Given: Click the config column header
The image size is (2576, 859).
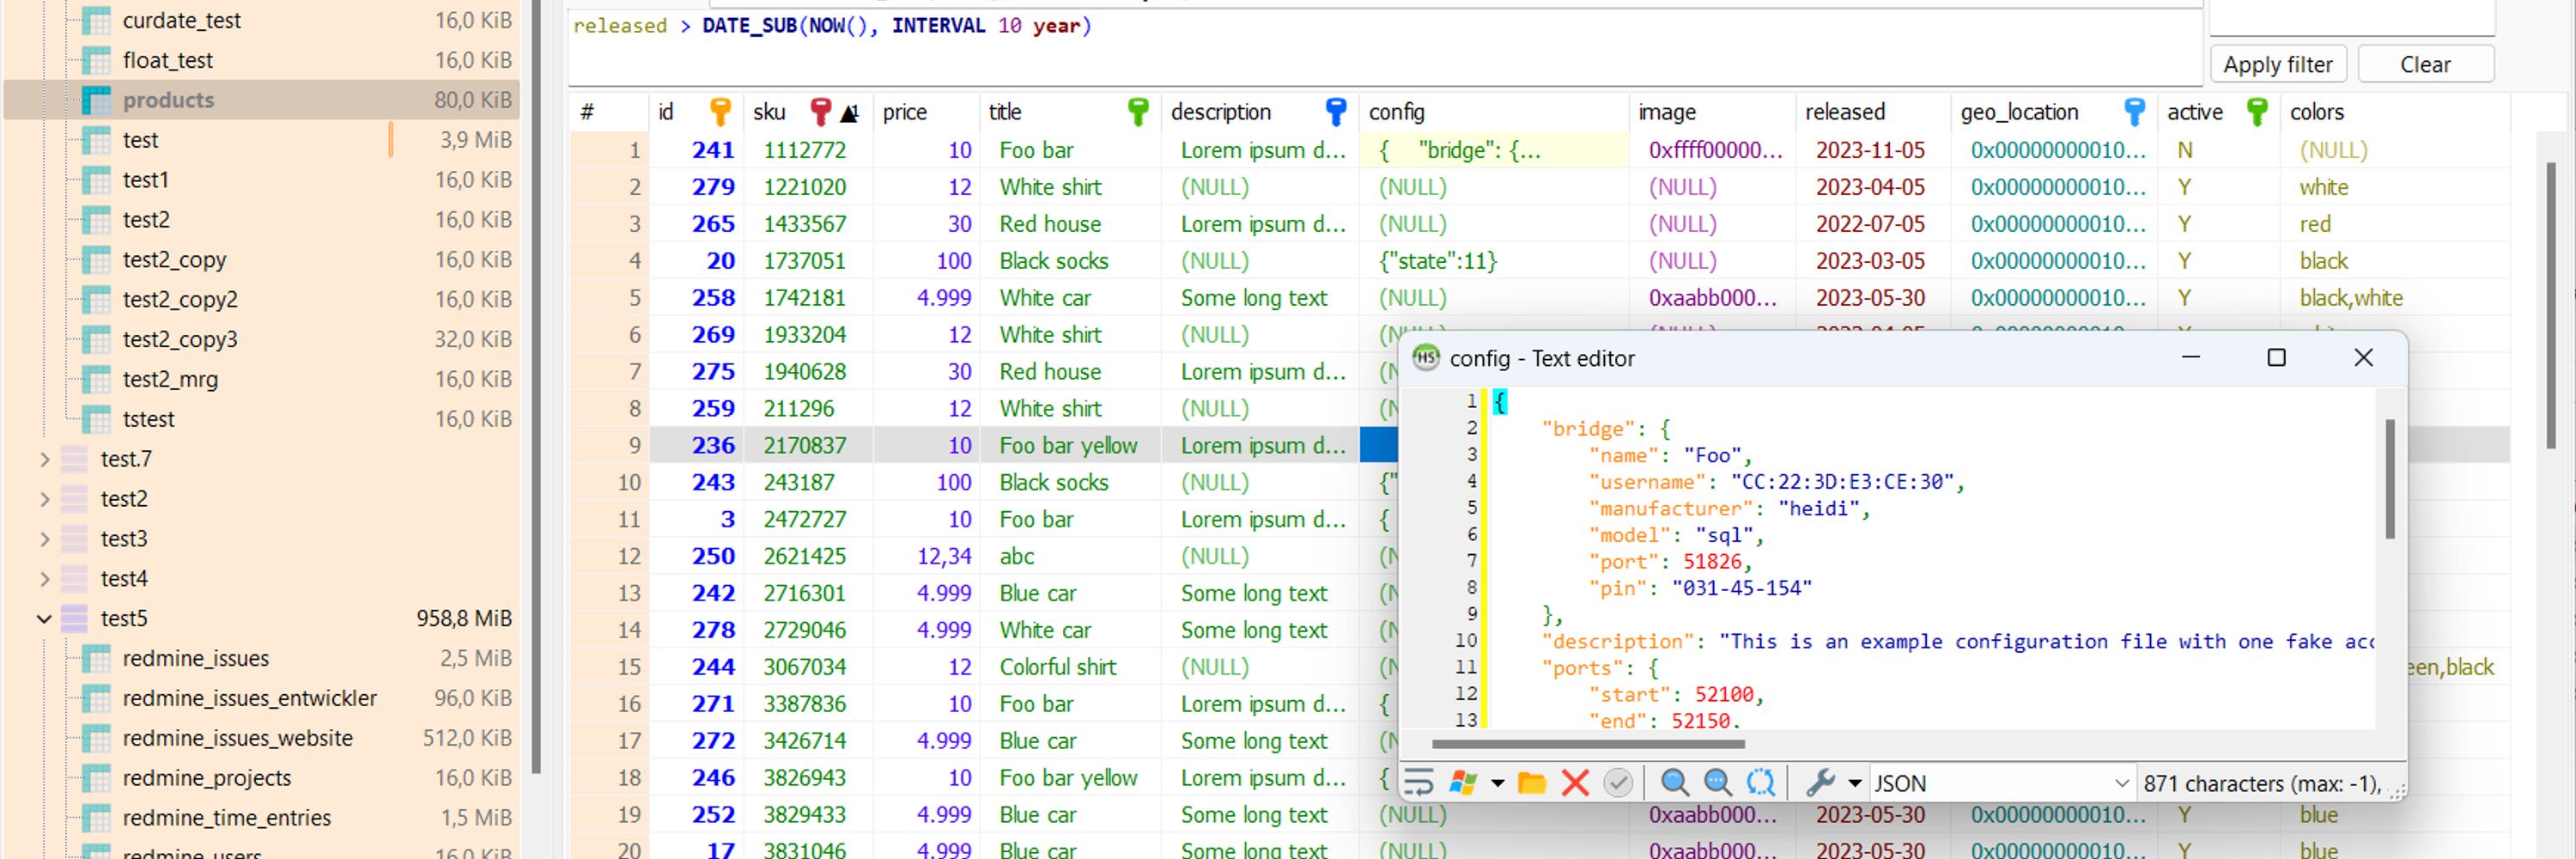Looking at the screenshot, I should point(1494,112).
